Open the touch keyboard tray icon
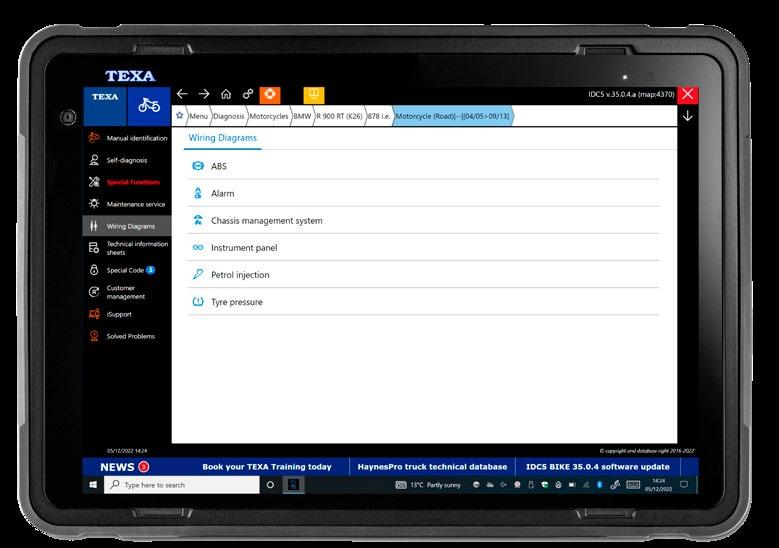The width and height of the screenshot is (779, 548). pos(632,484)
